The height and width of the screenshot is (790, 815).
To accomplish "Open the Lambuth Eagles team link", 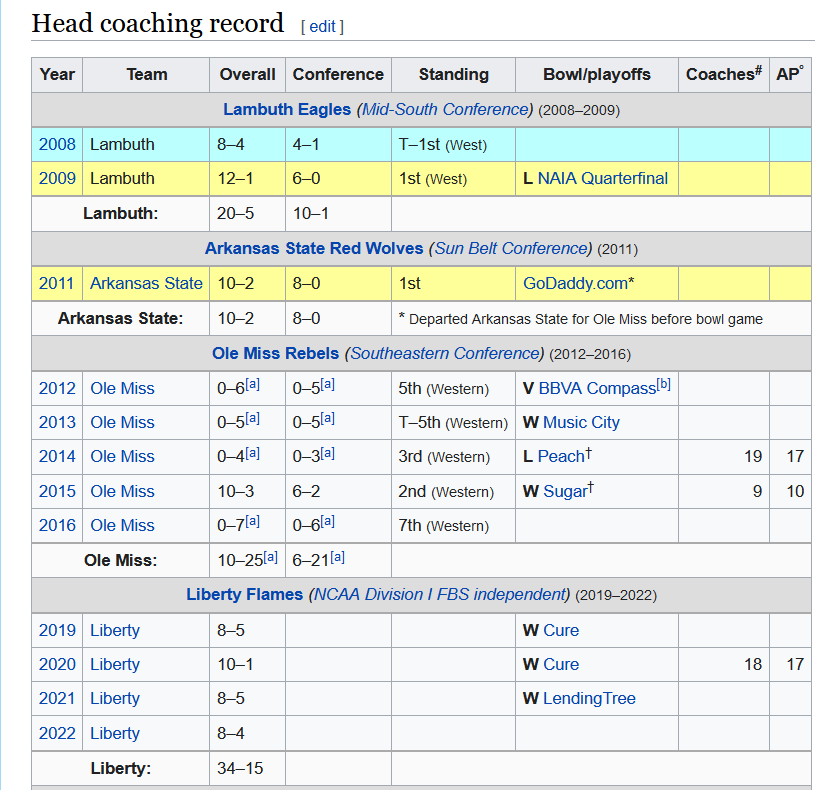I will (287, 109).
